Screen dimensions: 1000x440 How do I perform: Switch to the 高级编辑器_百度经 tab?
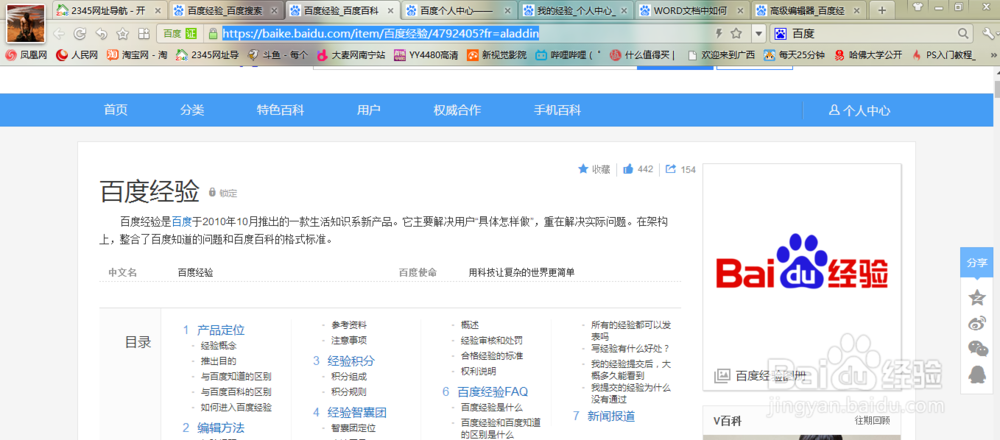(808, 10)
